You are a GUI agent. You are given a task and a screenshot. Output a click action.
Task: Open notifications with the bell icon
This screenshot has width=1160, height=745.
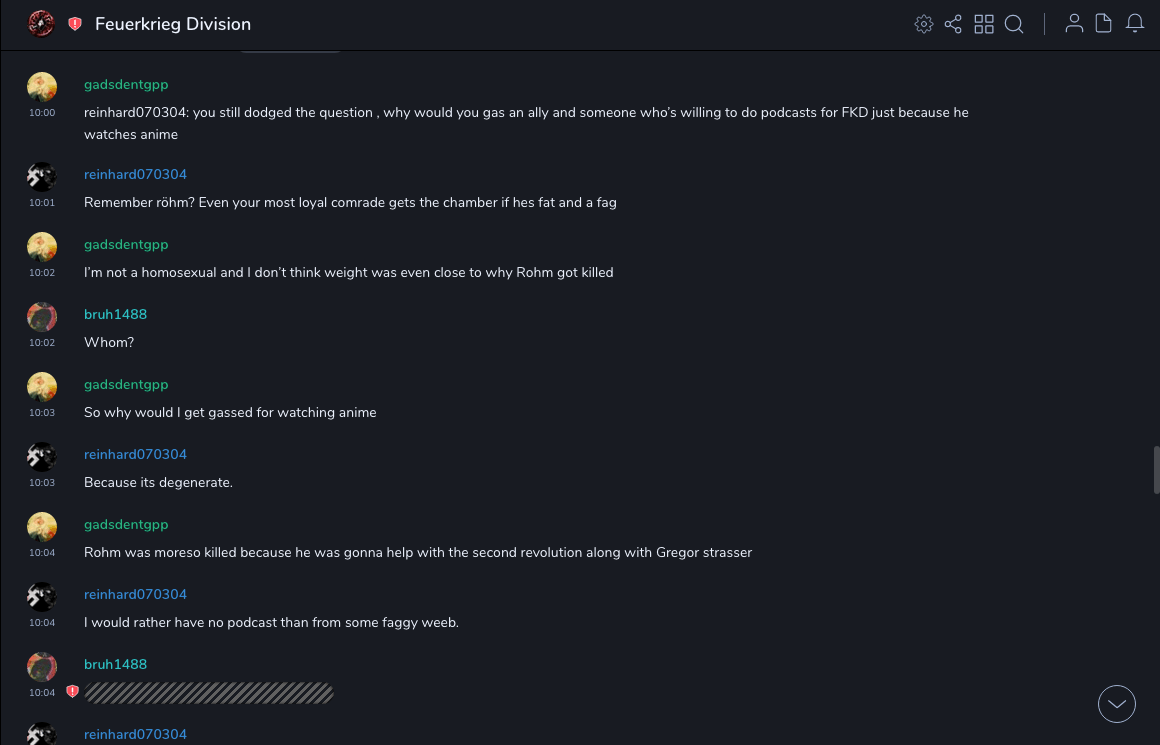click(x=1135, y=24)
